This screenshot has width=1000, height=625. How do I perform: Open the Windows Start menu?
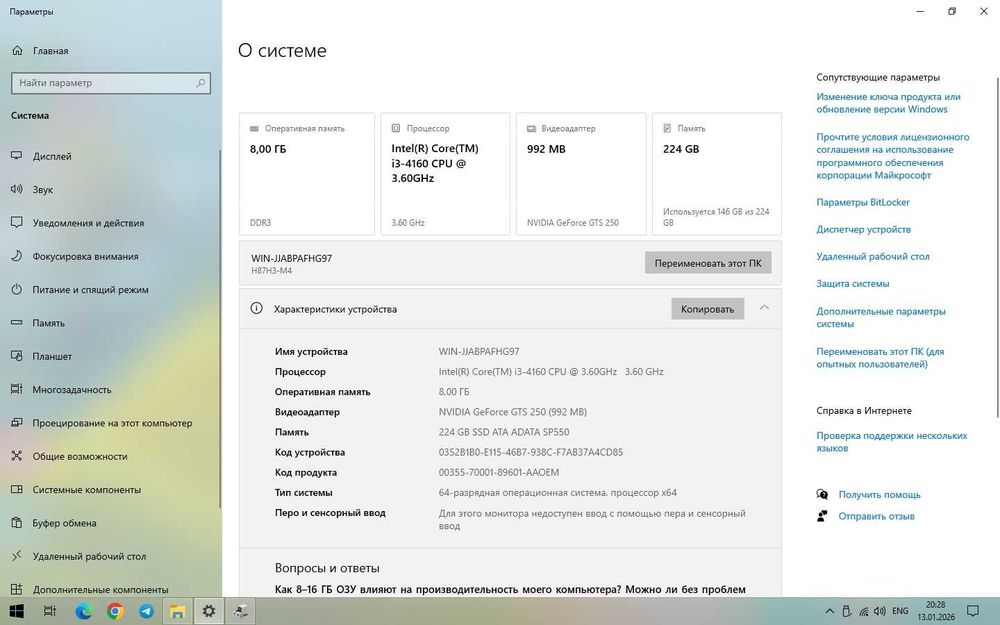pos(17,611)
